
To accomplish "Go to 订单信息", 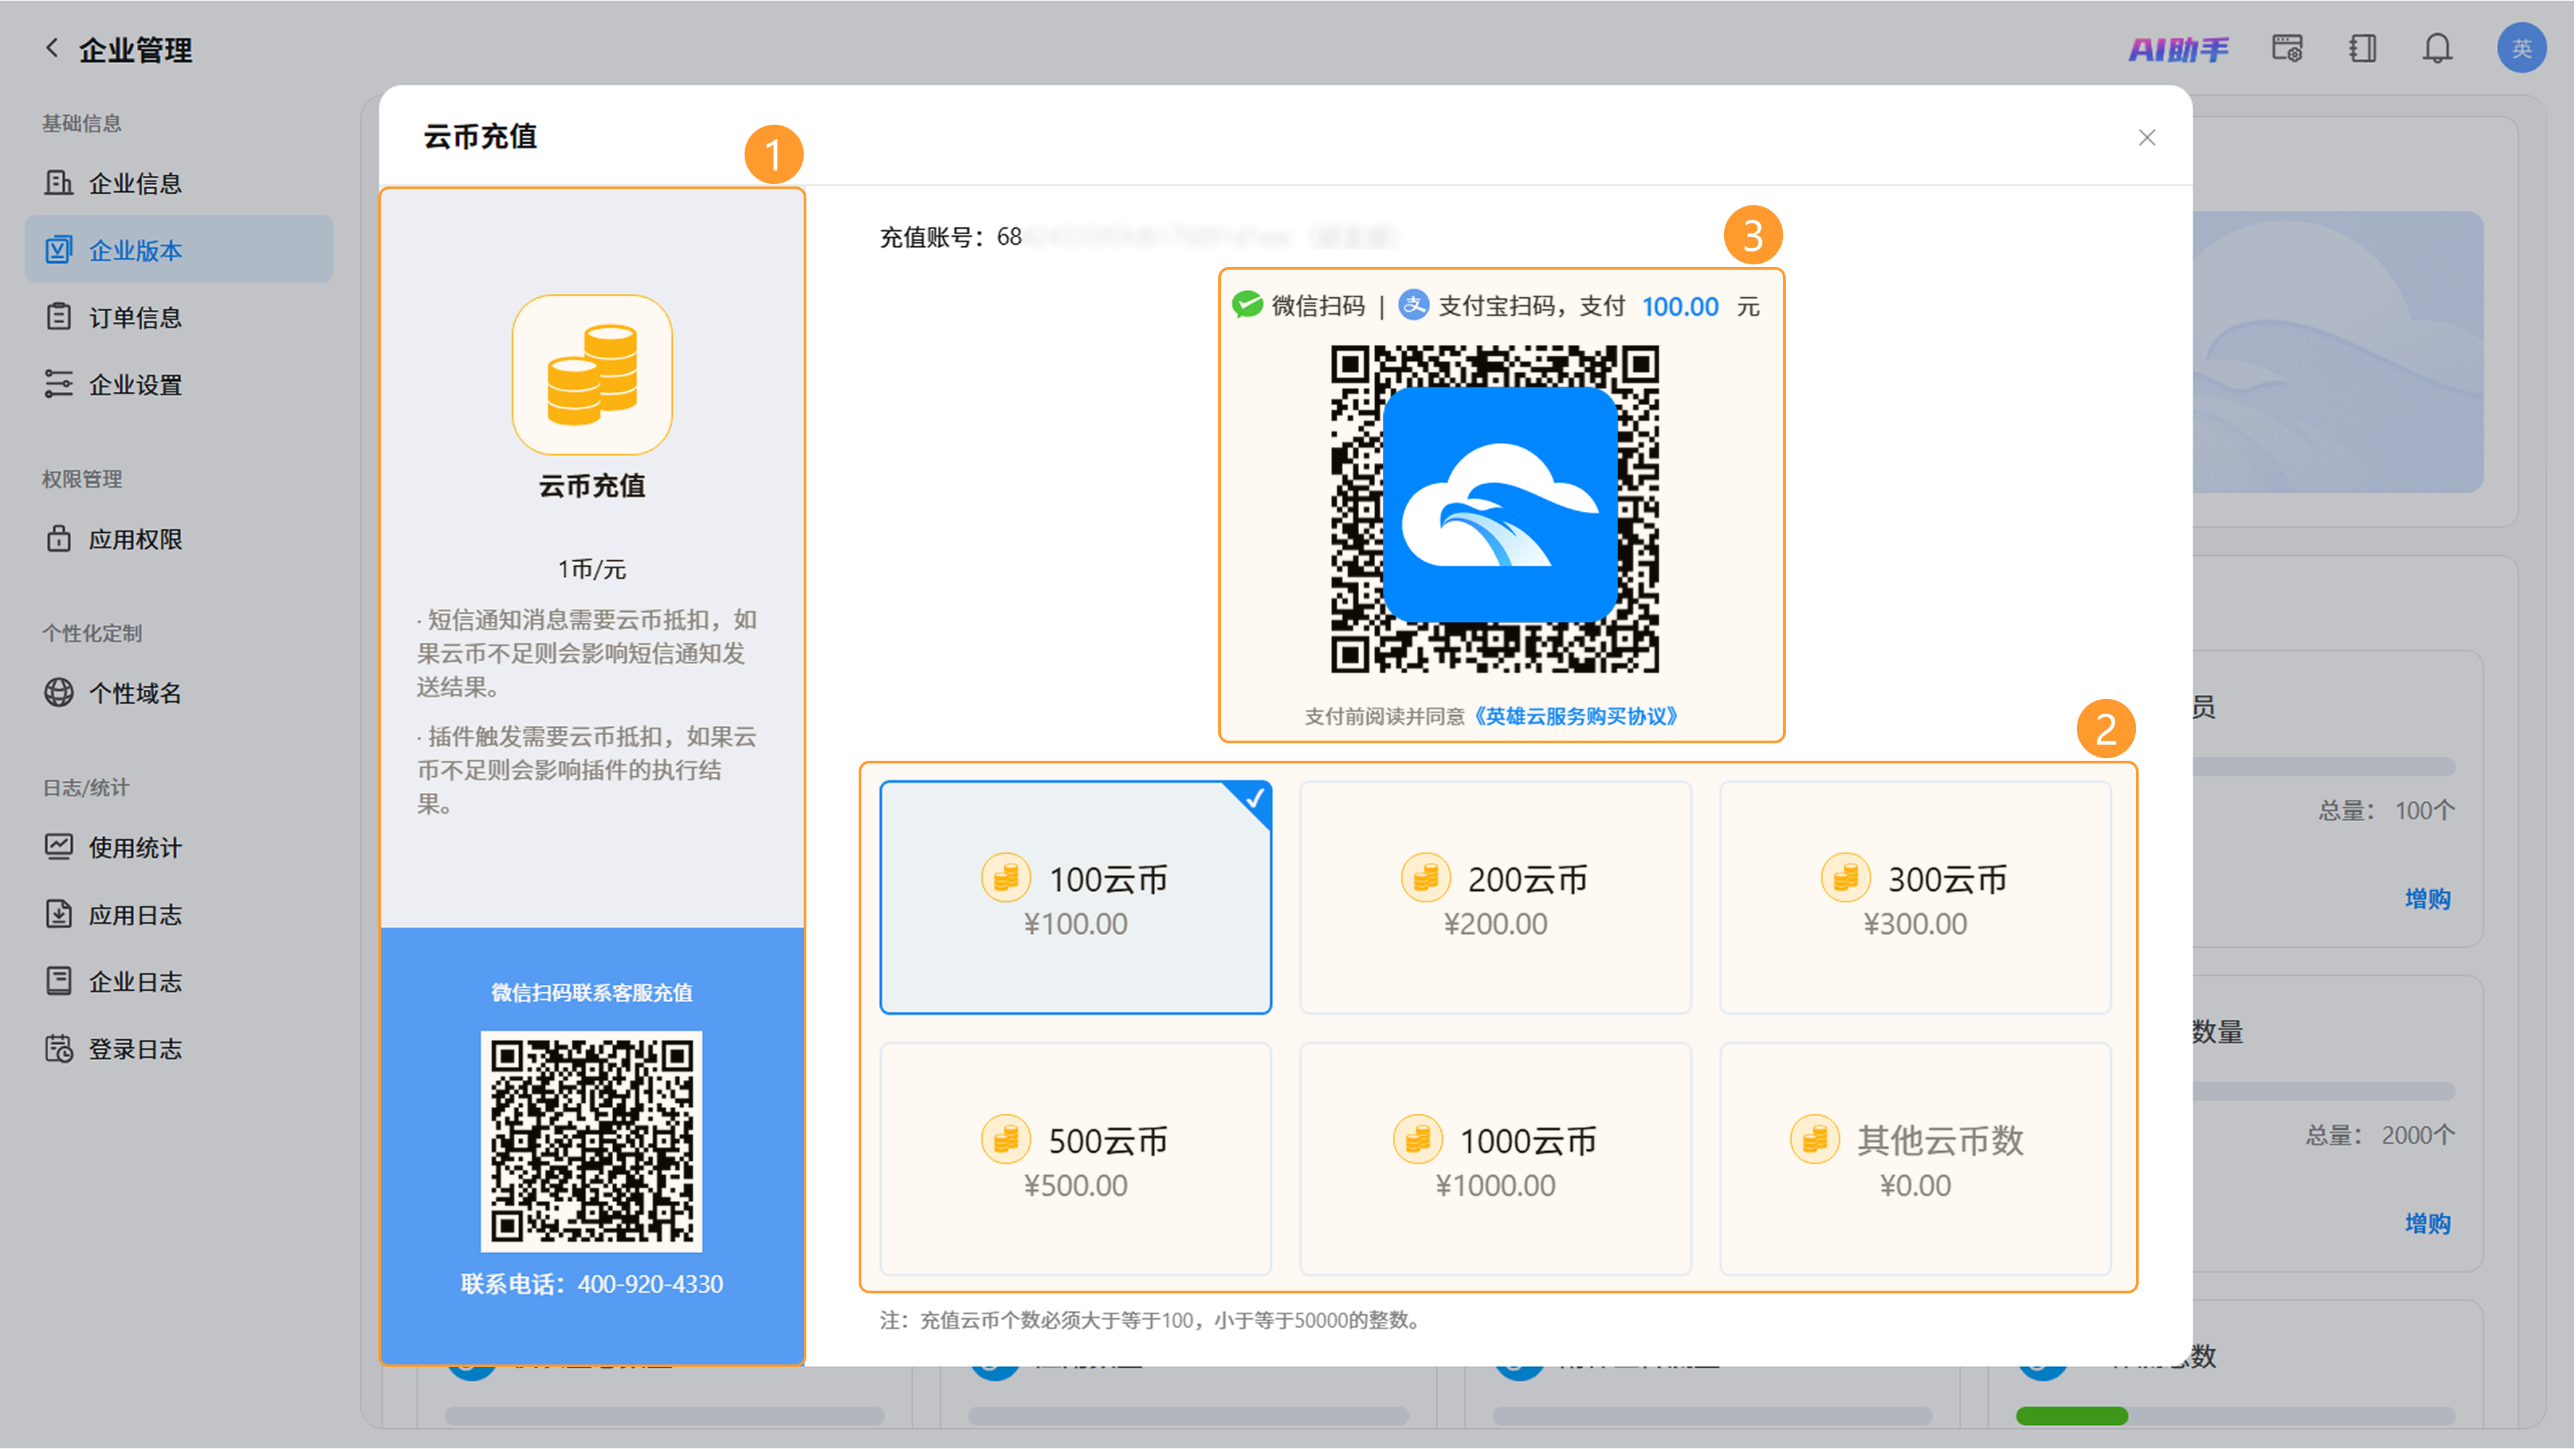I will (x=179, y=317).
